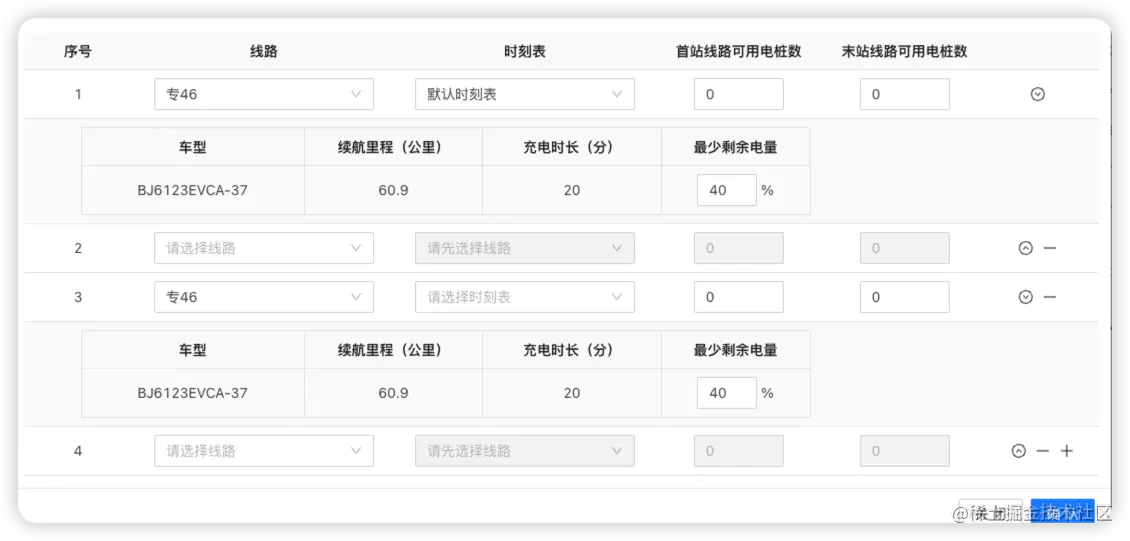
Task: Open the 专46 route dropdown in row 3
Action: coord(264,297)
